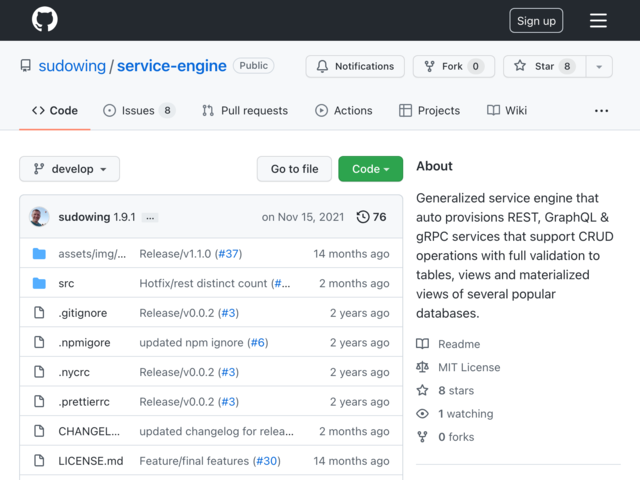Click the star icon beside 8 stars
Image resolution: width=640 pixels, height=480 pixels.
coord(422,390)
